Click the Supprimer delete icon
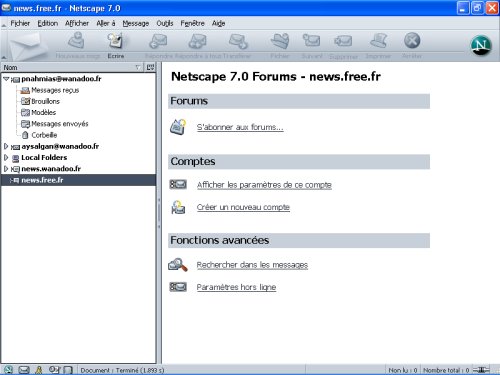This screenshot has height=375, width=500. 343,41
